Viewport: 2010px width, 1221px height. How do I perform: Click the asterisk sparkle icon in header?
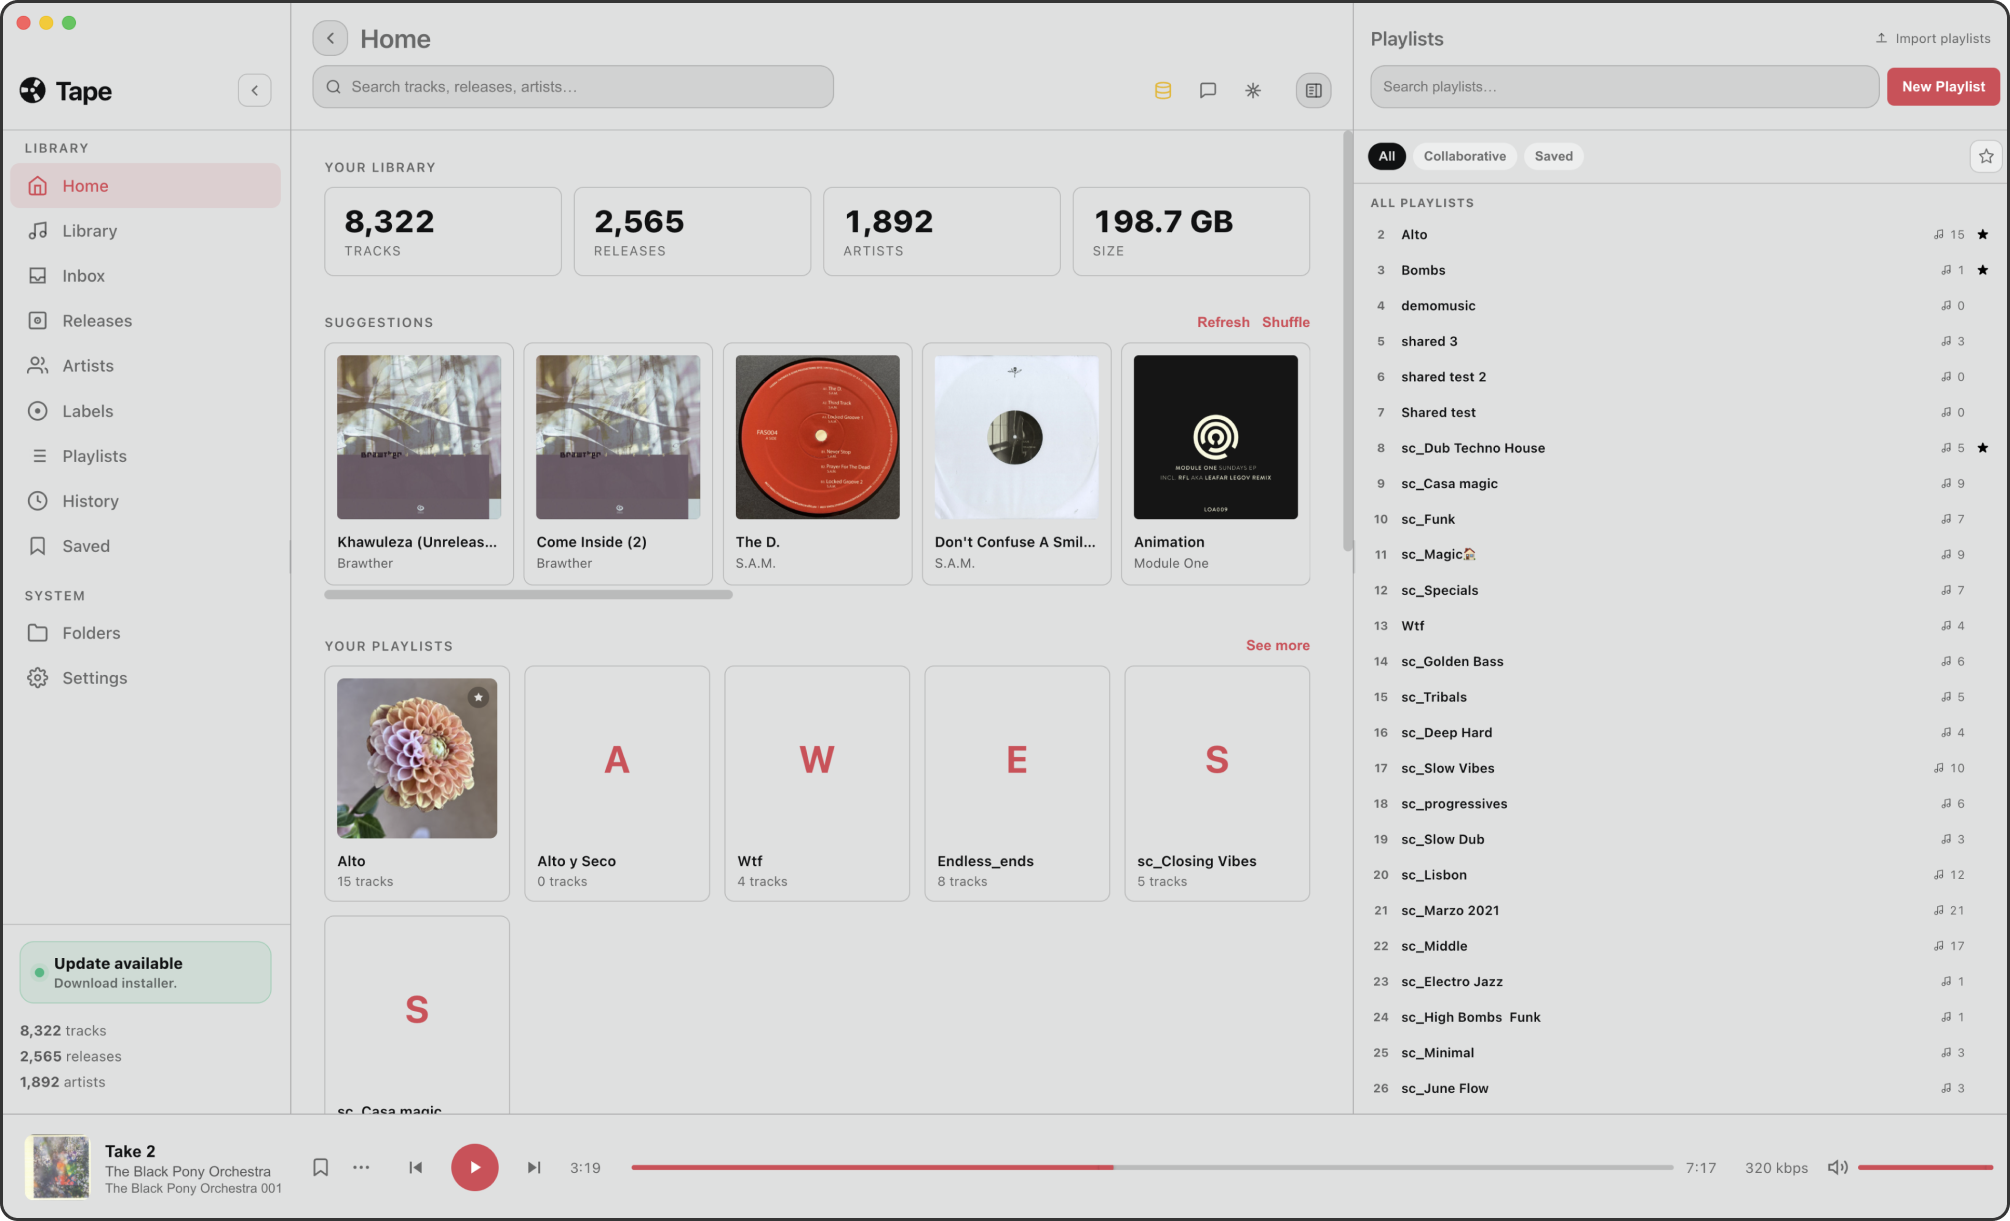[1253, 90]
